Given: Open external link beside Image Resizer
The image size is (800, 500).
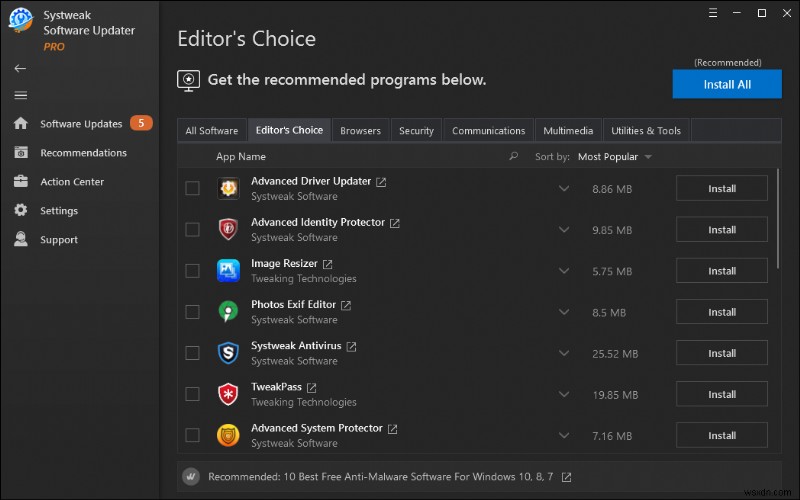Looking at the screenshot, I should pyautogui.click(x=328, y=264).
